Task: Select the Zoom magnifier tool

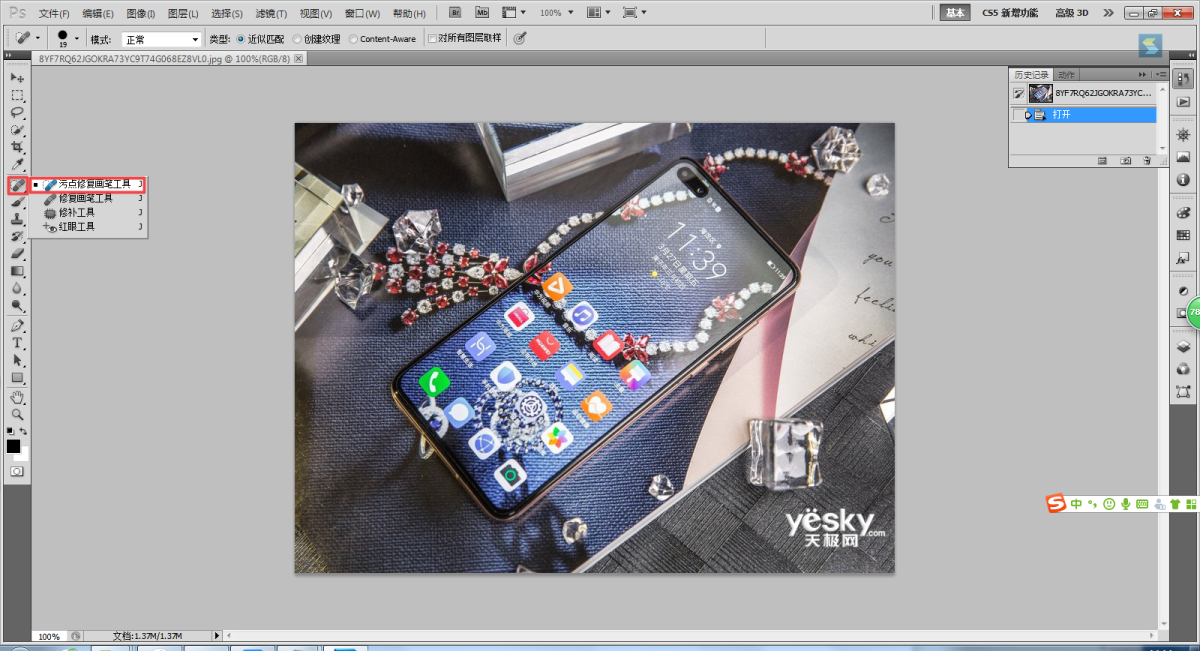Action: tap(17, 414)
